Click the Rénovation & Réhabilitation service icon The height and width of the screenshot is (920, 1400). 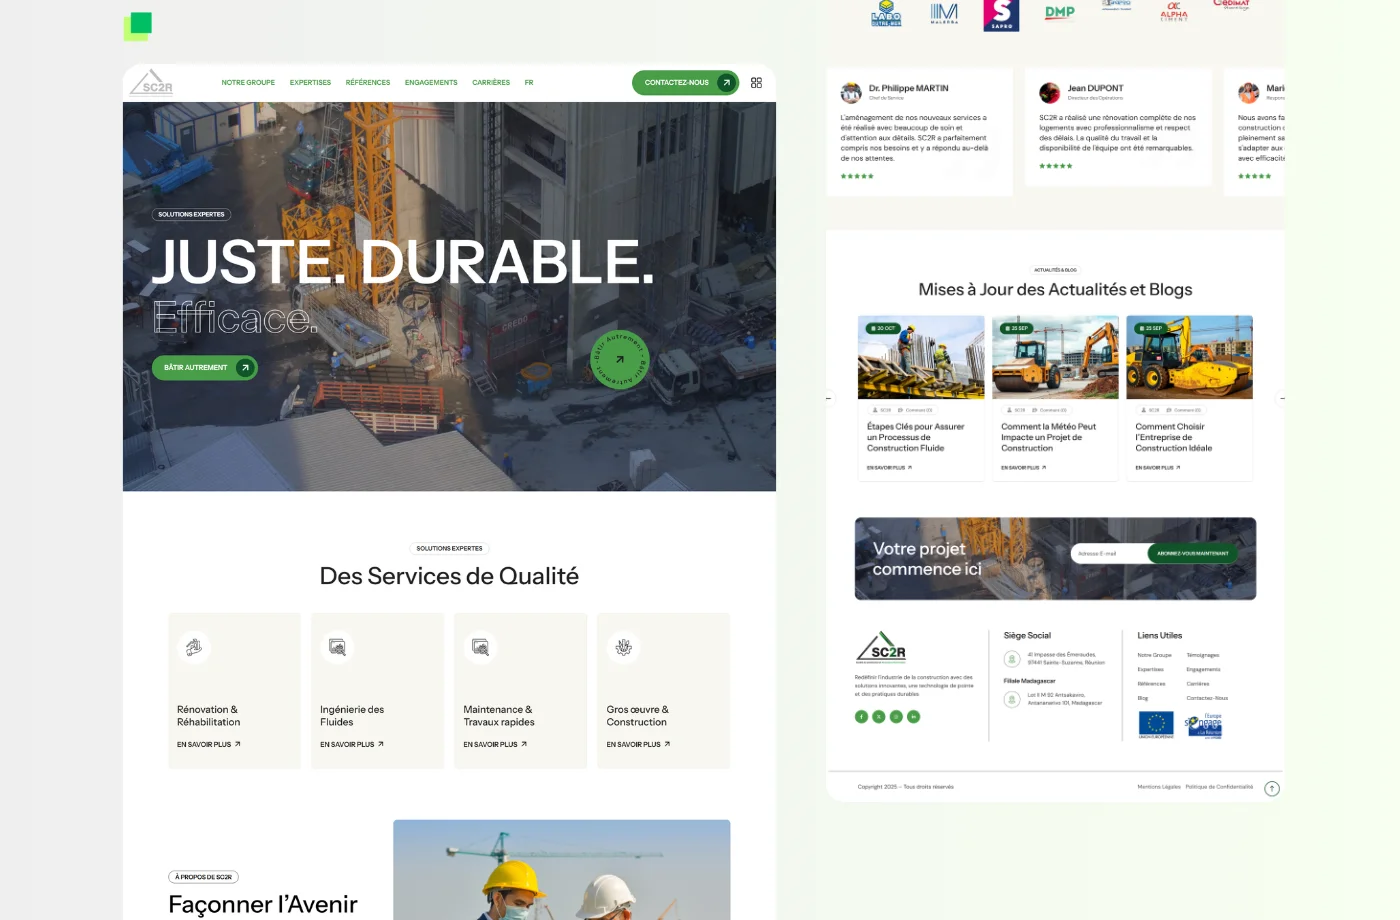(194, 647)
